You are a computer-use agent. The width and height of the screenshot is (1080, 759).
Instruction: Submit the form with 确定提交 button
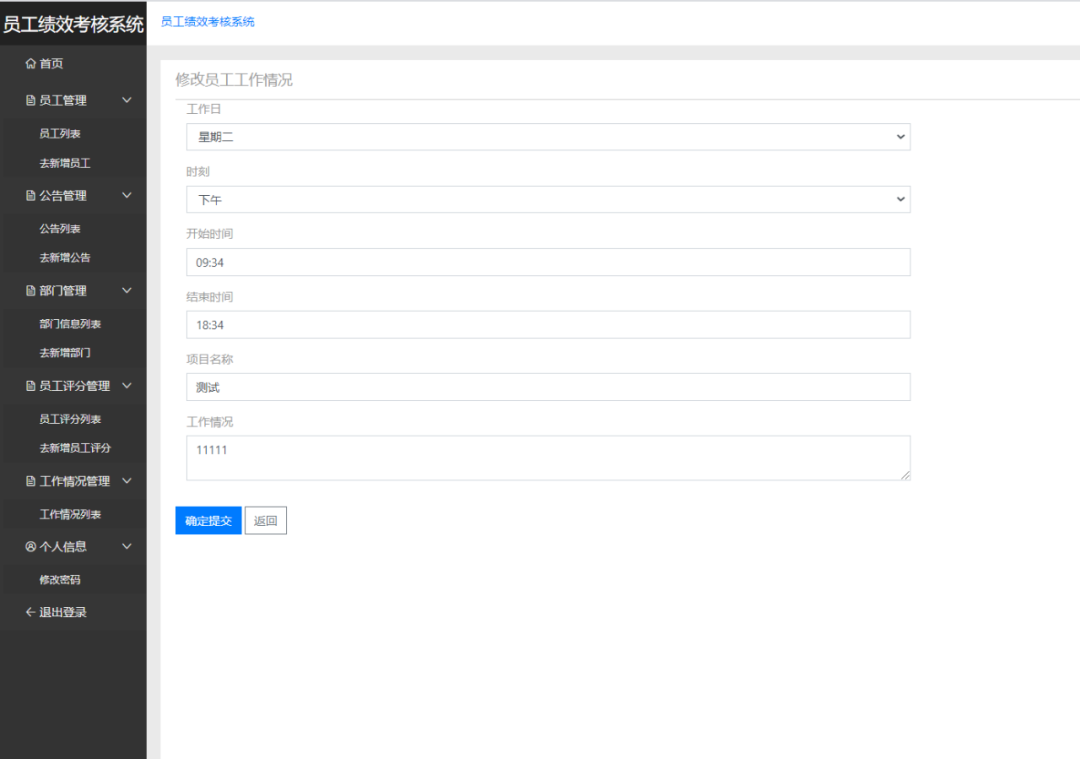[208, 521]
